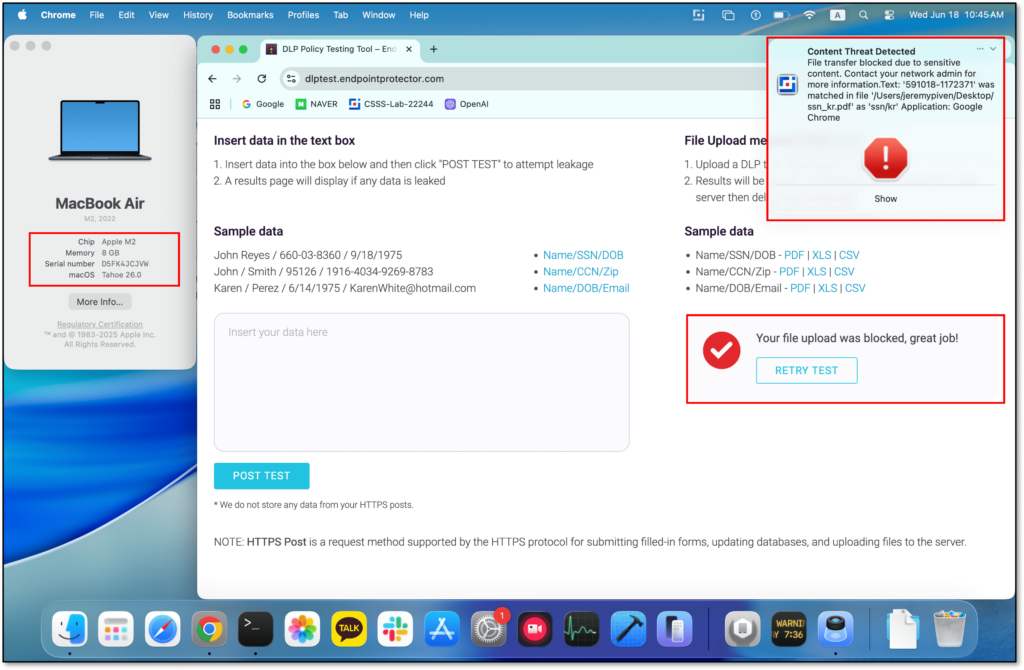Download the Name/CCN/Zip CSV sample

coord(844,272)
